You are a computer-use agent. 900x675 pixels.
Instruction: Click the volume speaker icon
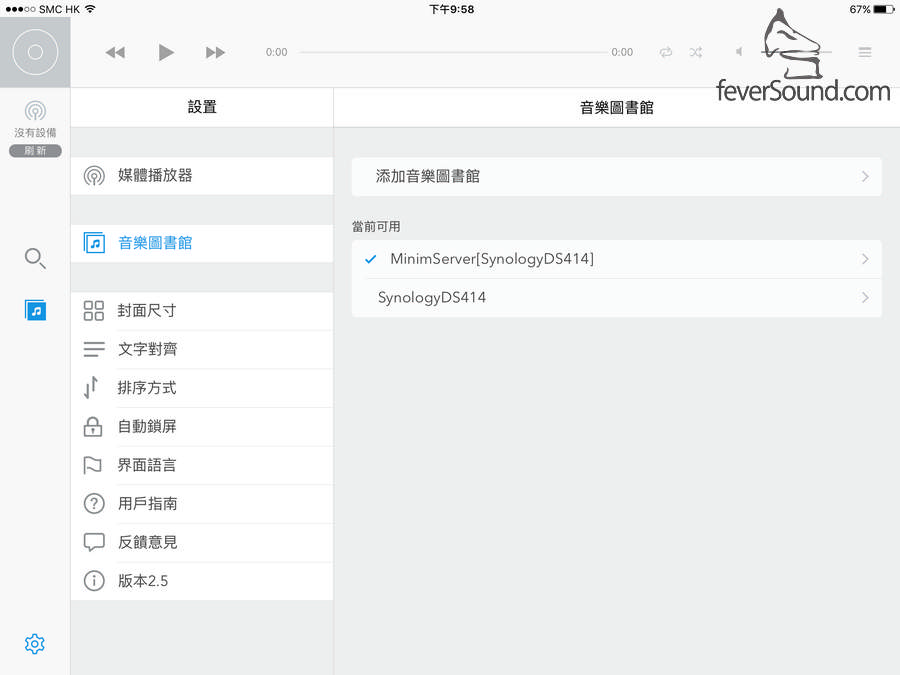[x=739, y=52]
